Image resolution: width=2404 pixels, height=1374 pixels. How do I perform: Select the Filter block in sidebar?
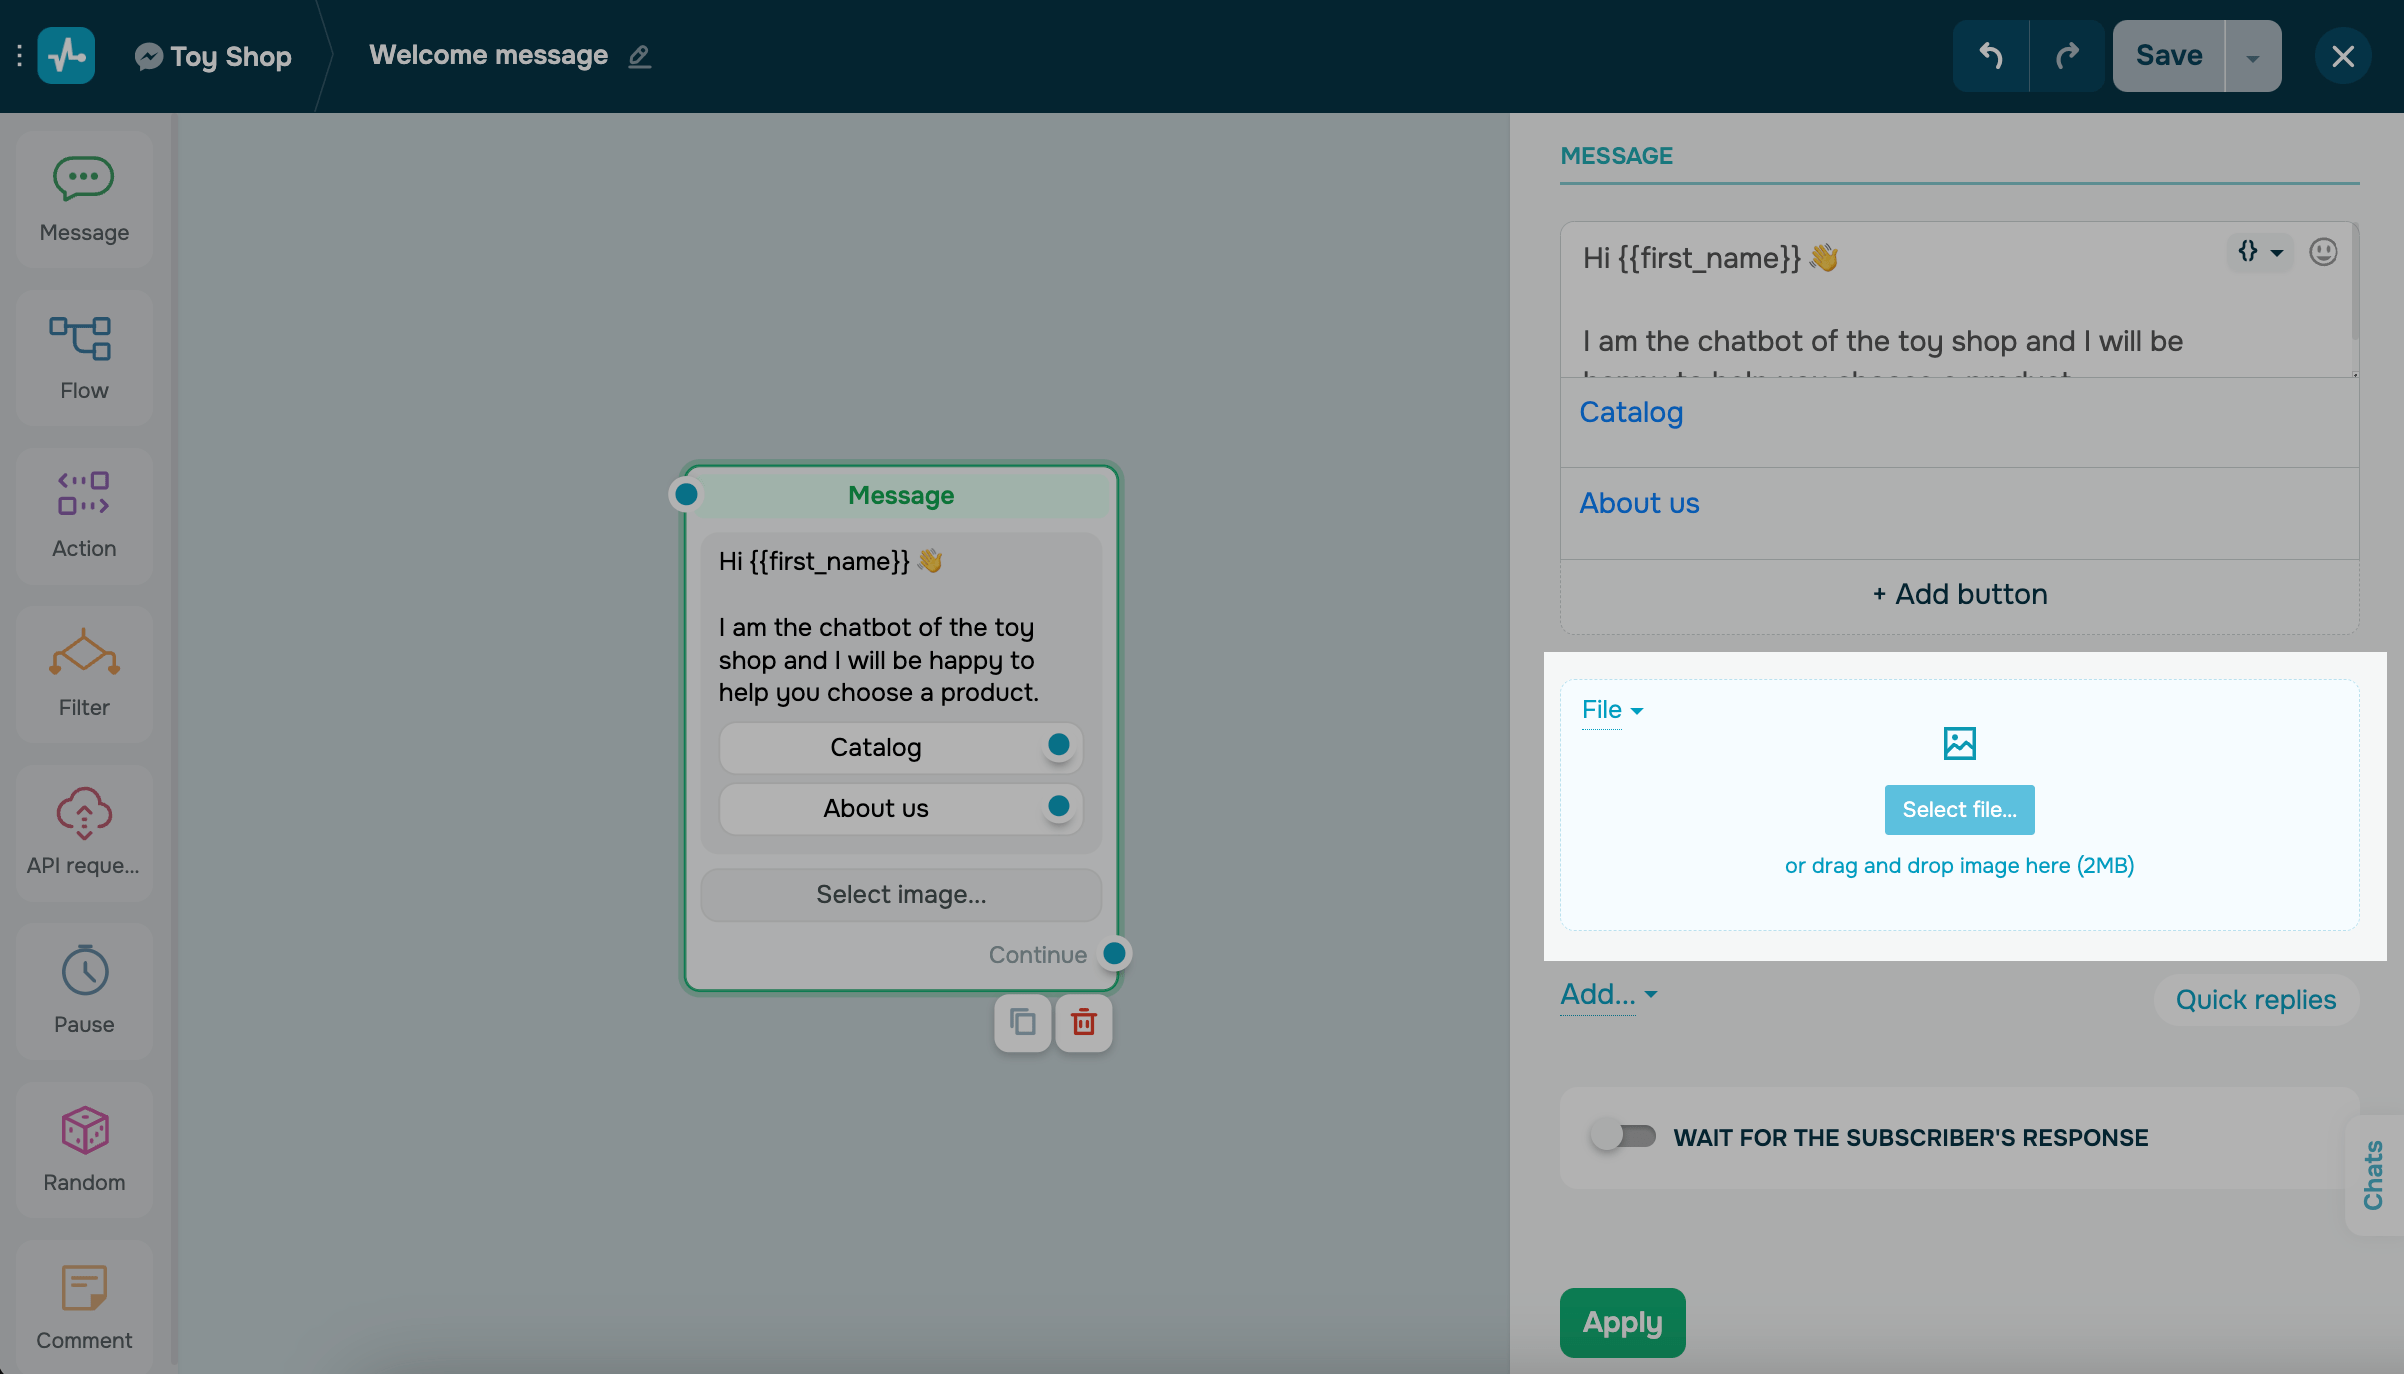pyautogui.click(x=83, y=672)
